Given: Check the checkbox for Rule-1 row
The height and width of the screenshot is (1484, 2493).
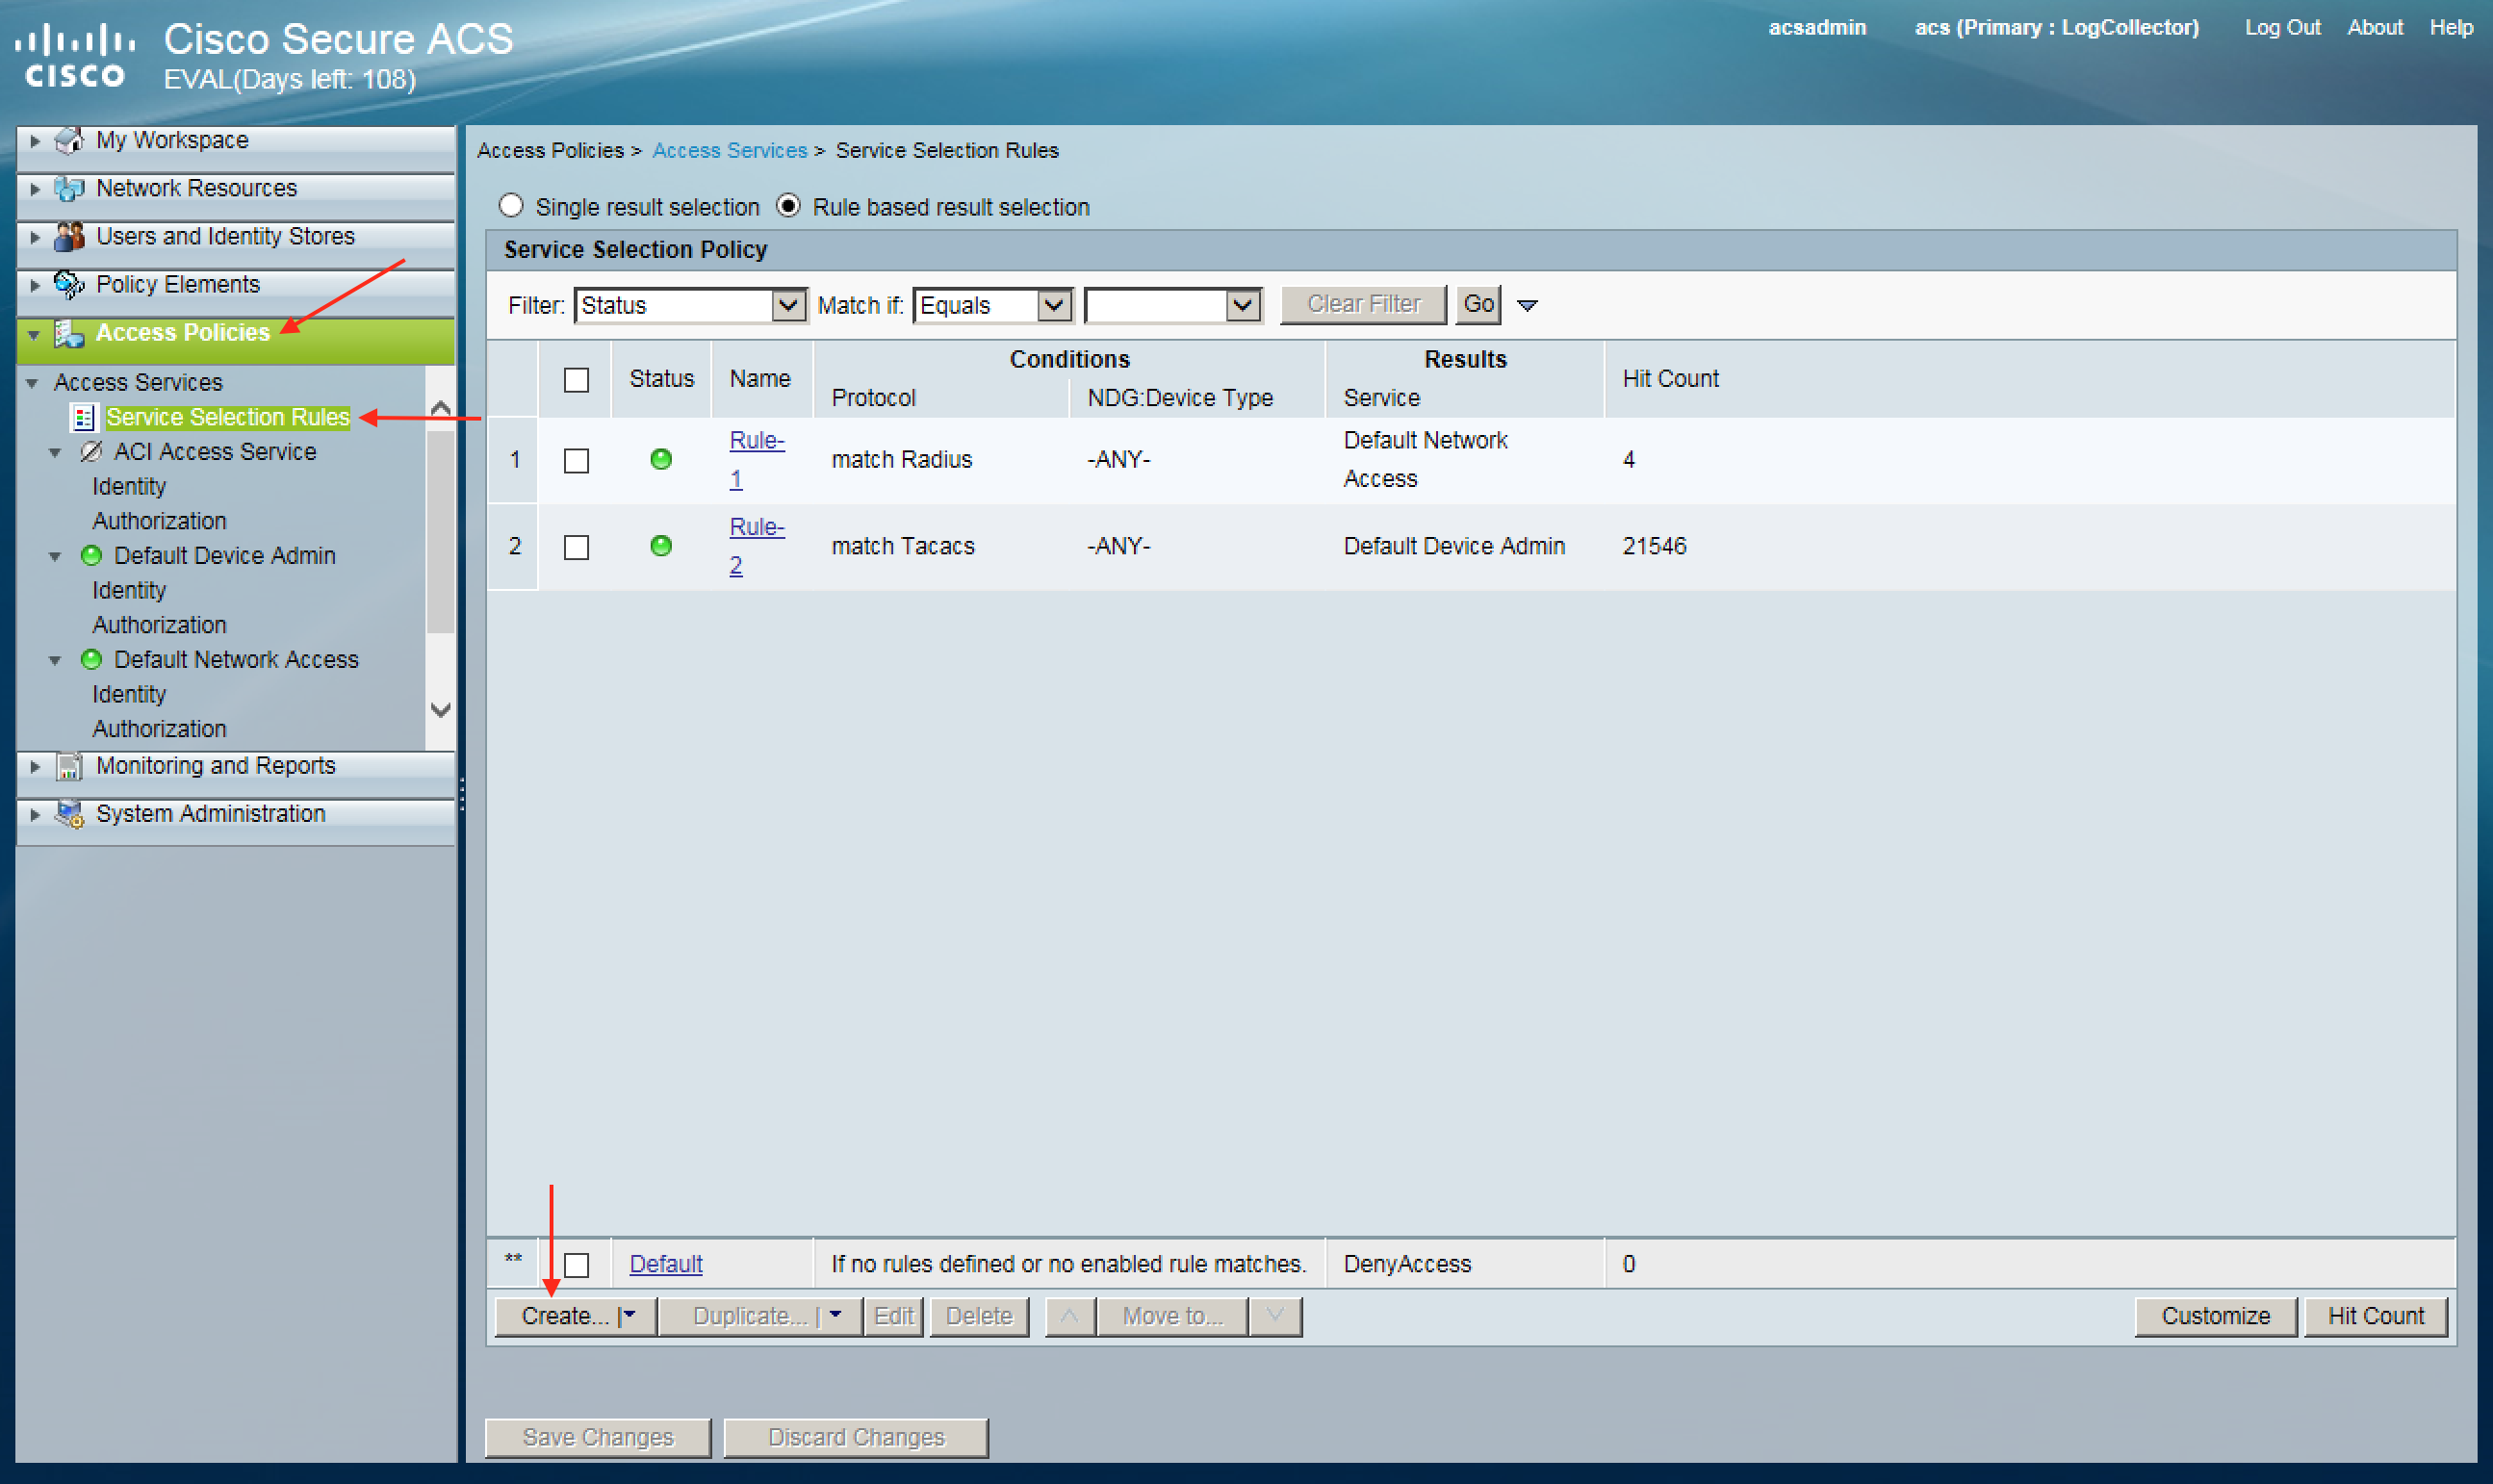Looking at the screenshot, I should tap(576, 460).
